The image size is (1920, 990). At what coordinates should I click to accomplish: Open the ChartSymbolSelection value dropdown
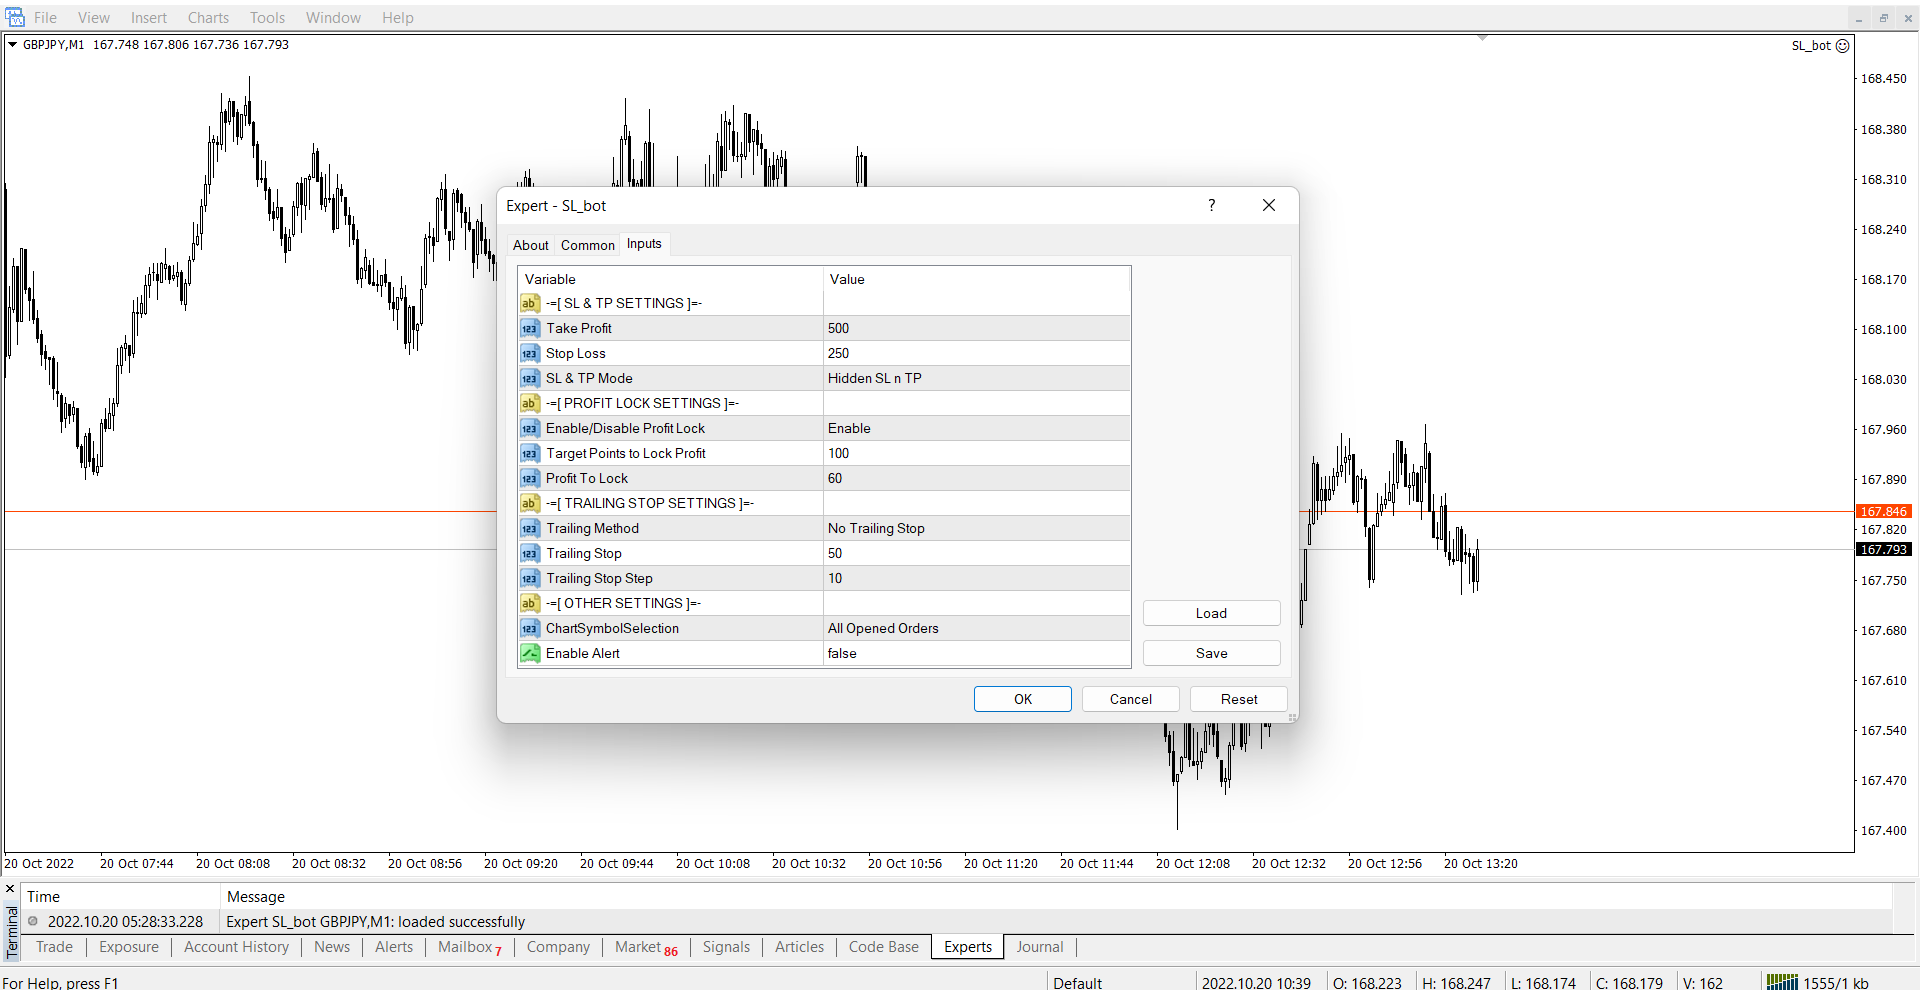coord(975,628)
